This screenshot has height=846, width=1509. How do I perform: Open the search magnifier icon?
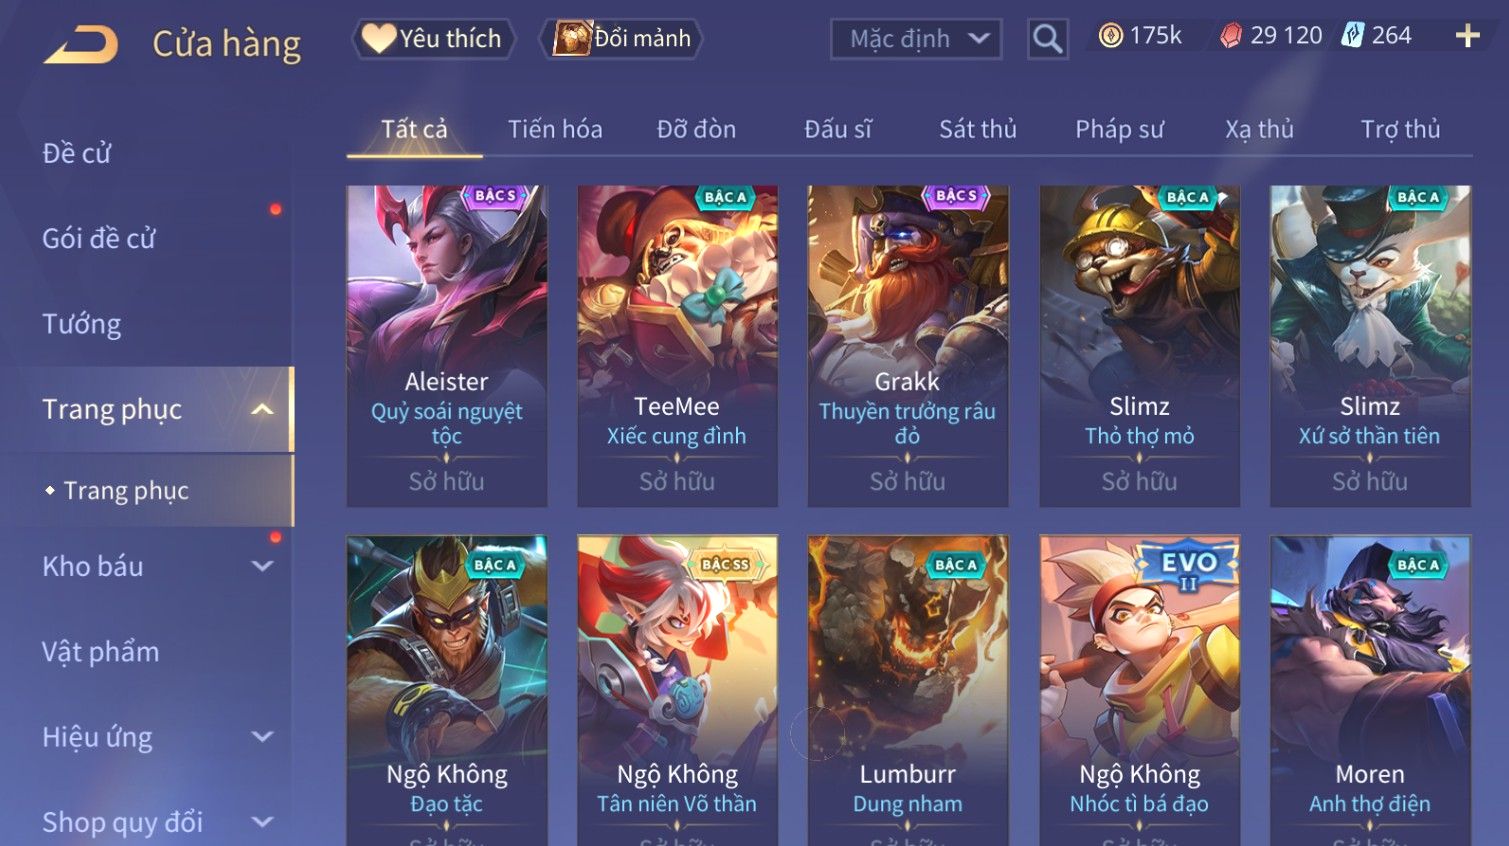[x=1047, y=39]
